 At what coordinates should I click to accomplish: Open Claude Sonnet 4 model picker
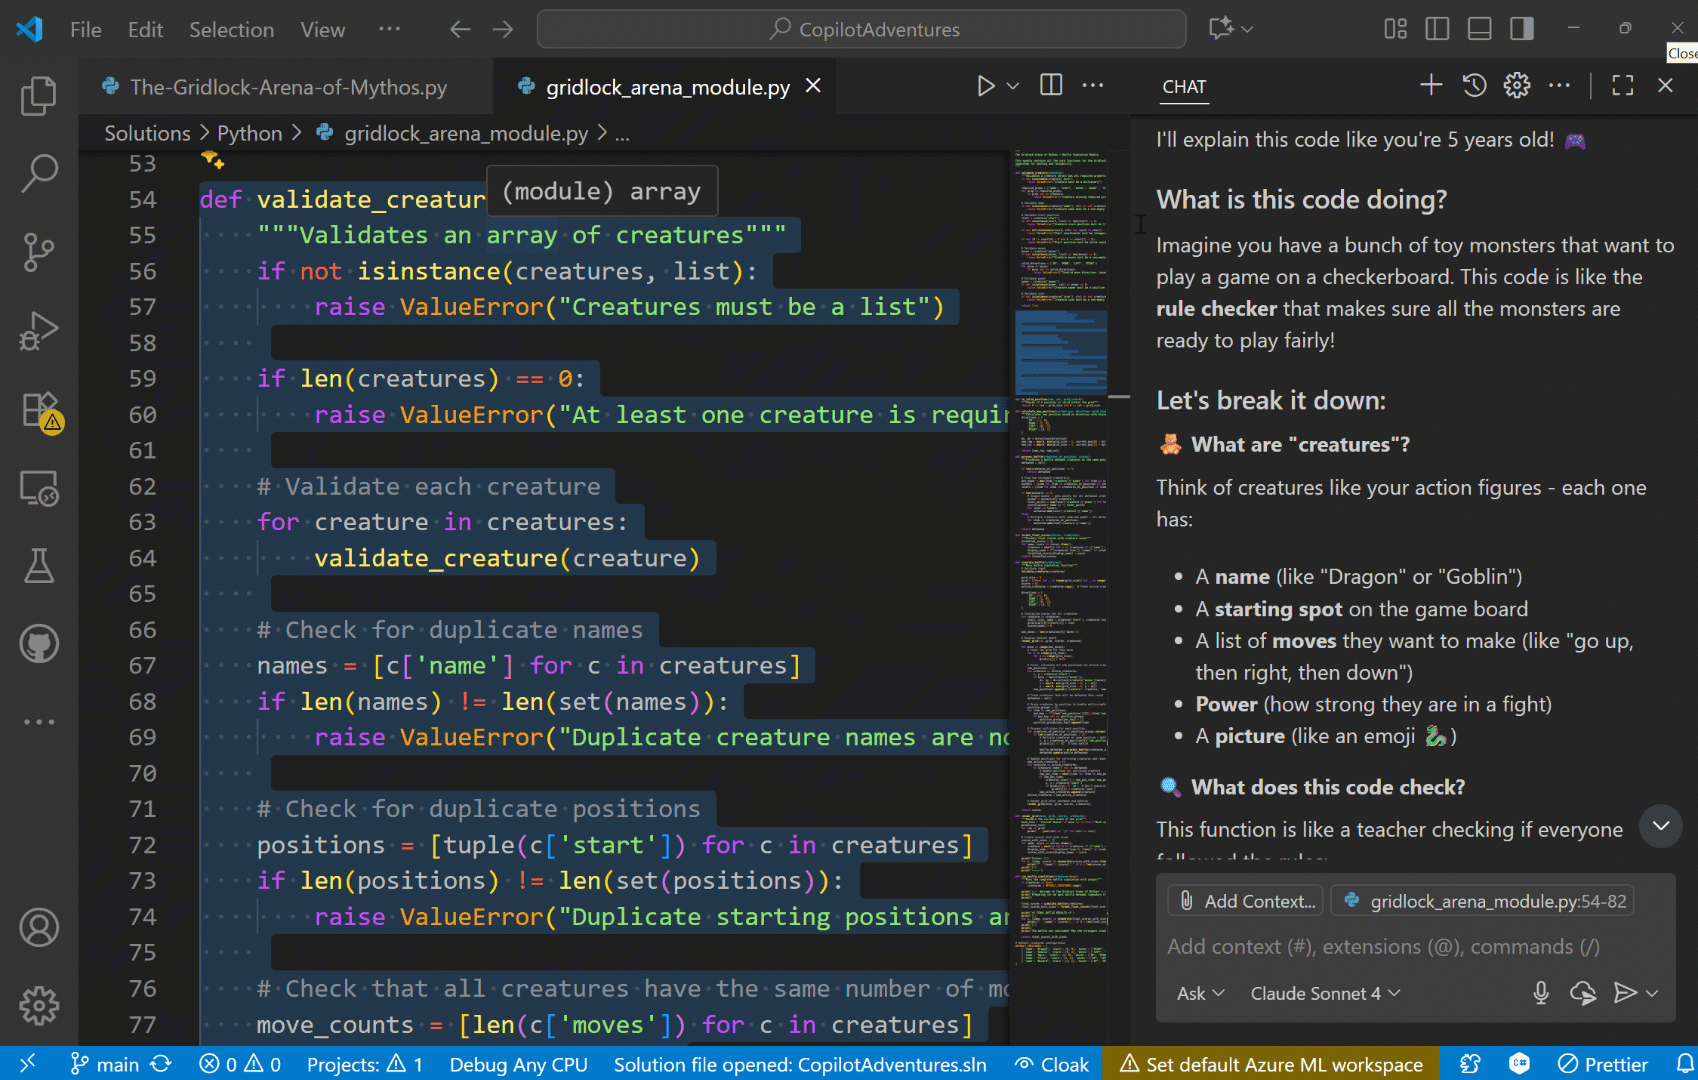pos(1325,993)
